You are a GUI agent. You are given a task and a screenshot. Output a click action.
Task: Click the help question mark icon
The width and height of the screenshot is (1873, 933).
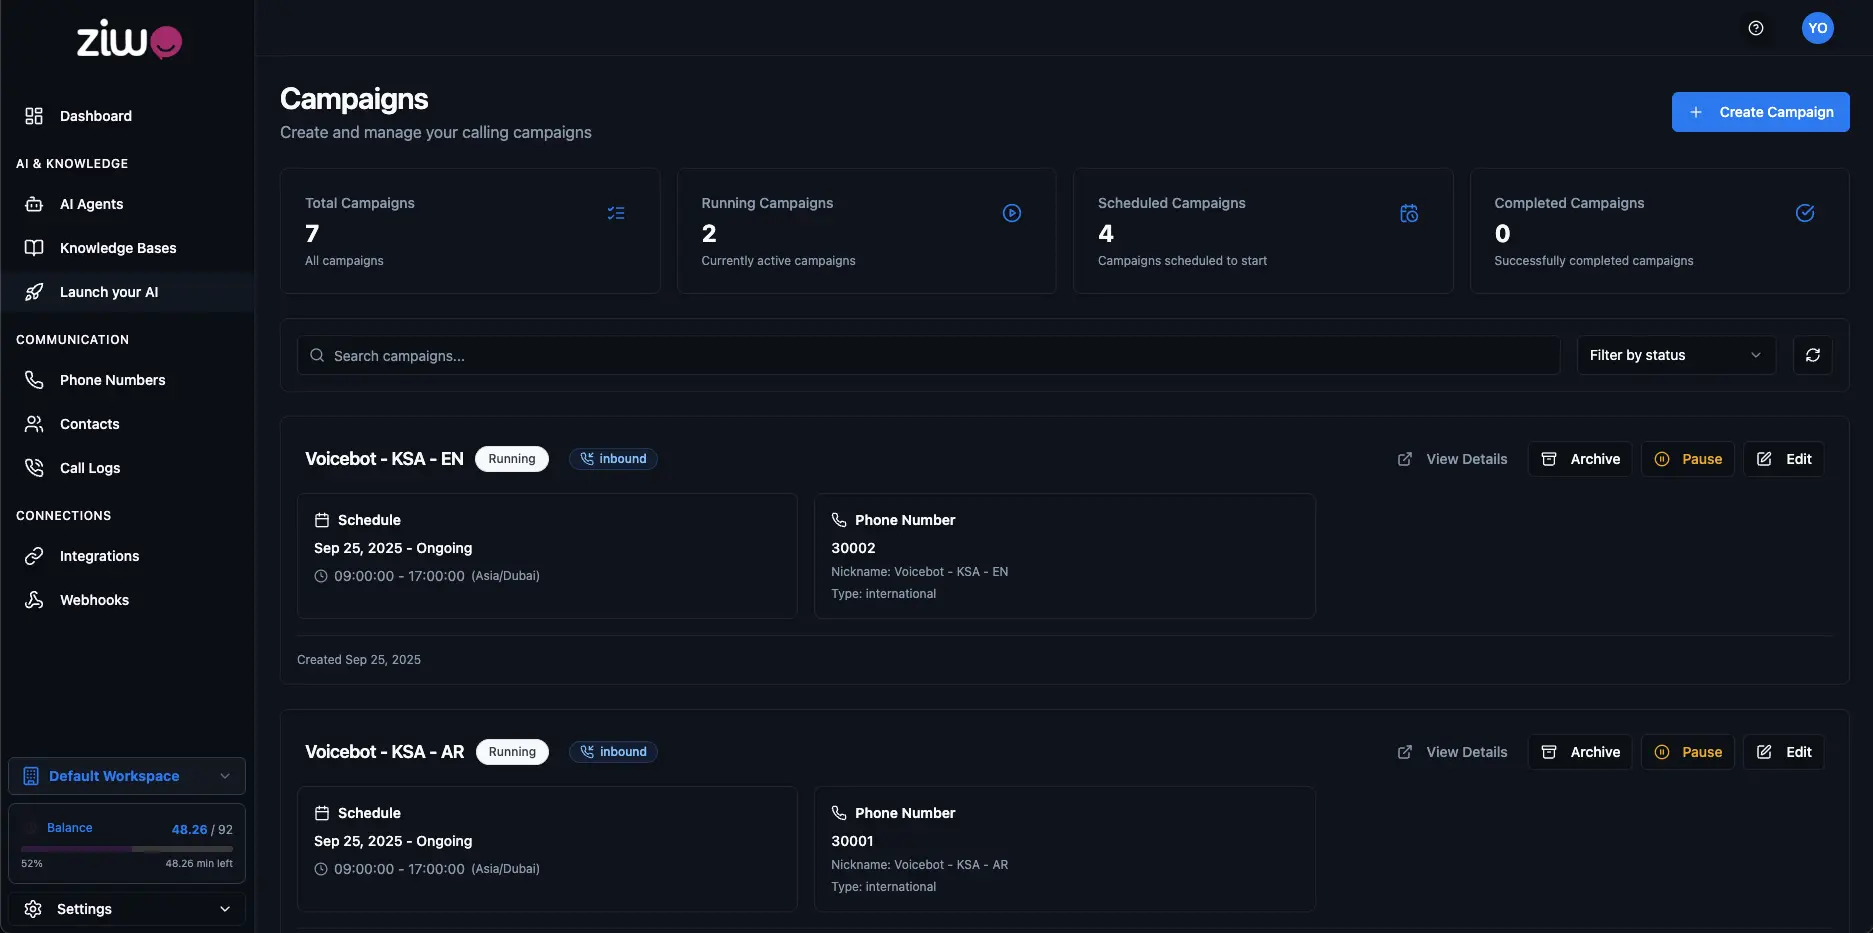click(1755, 28)
